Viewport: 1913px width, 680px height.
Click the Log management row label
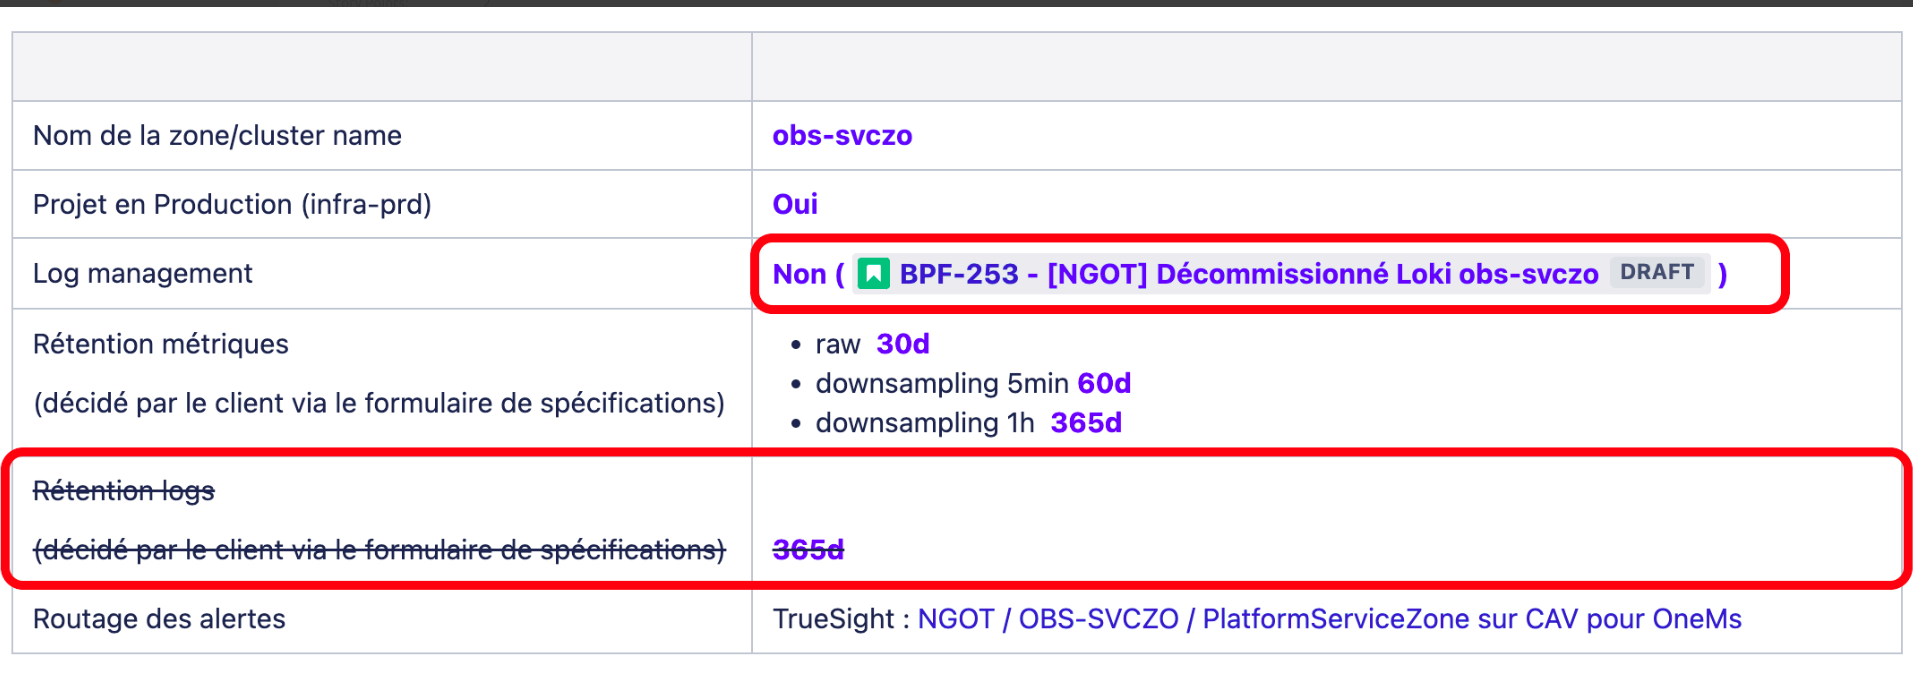pyautogui.click(x=143, y=274)
